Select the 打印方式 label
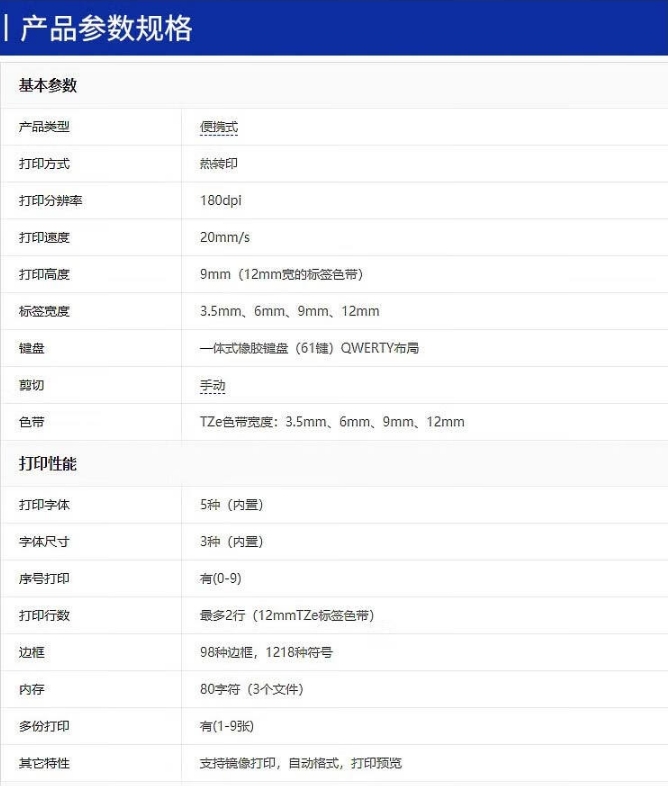The height and width of the screenshot is (786, 668). (44, 164)
